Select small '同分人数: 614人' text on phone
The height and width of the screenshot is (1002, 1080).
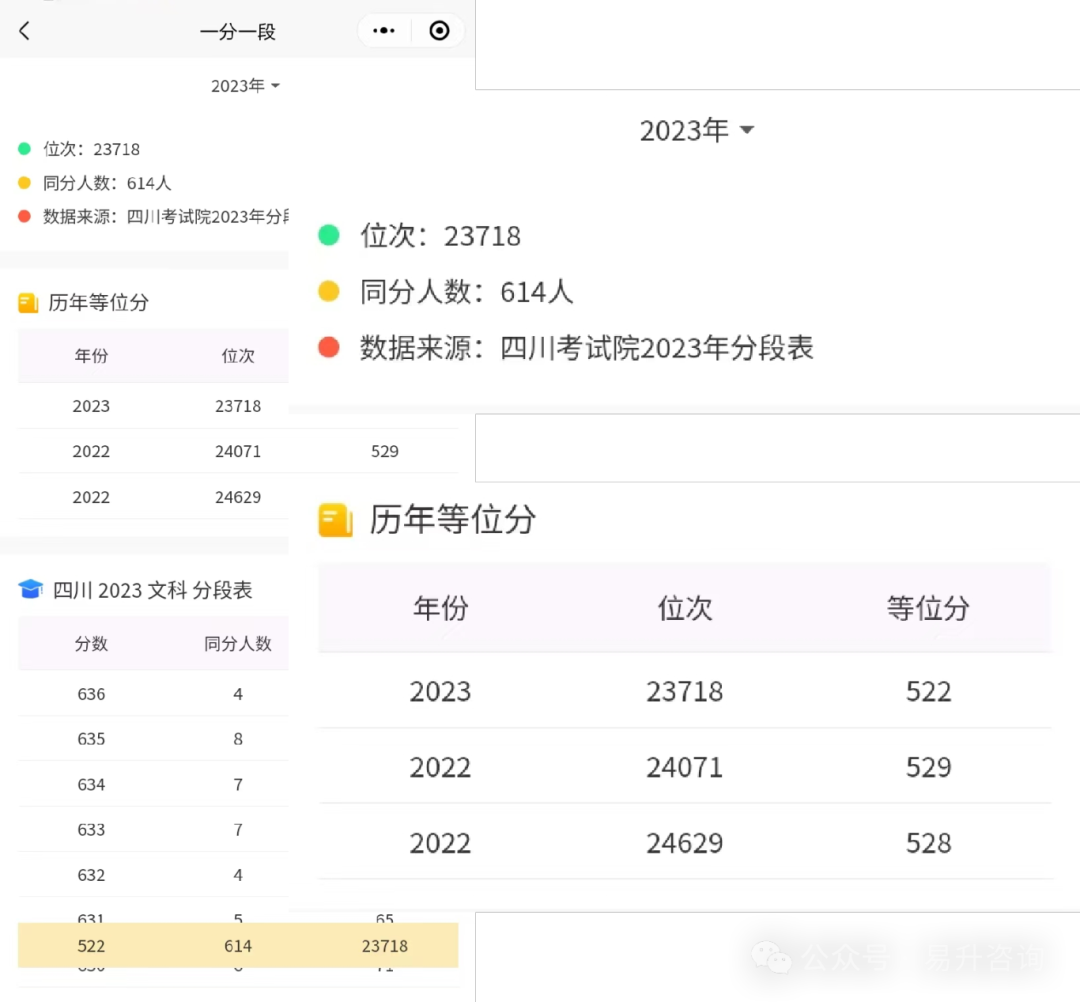pos(107,183)
